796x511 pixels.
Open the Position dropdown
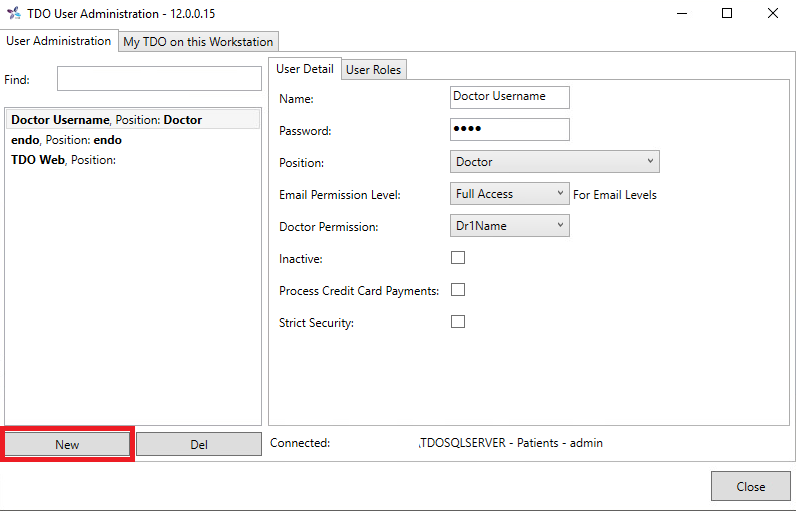coord(554,161)
